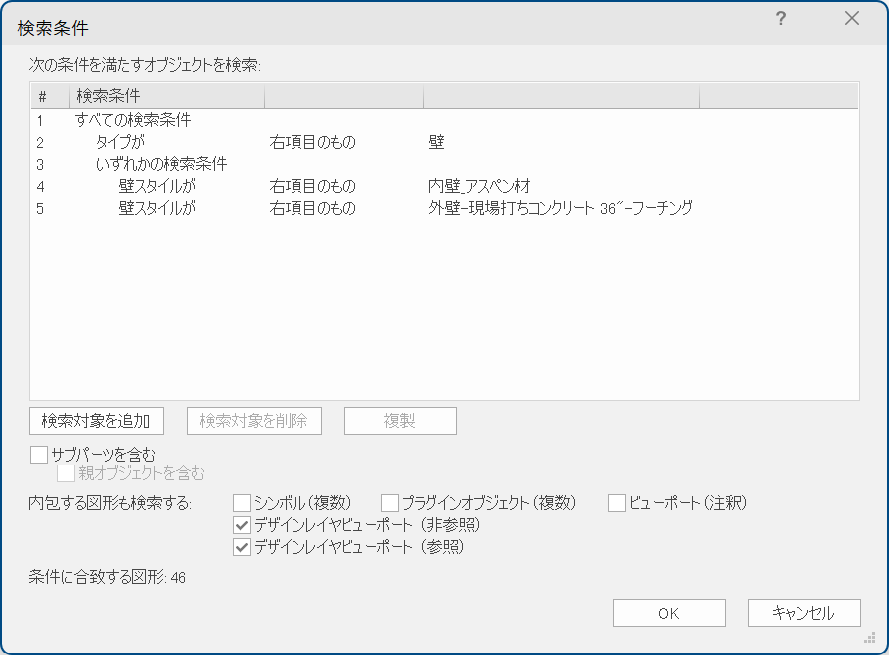Select the 内壁_アスペン材 wall style row
This screenshot has height=655, width=889.
tap(478, 186)
